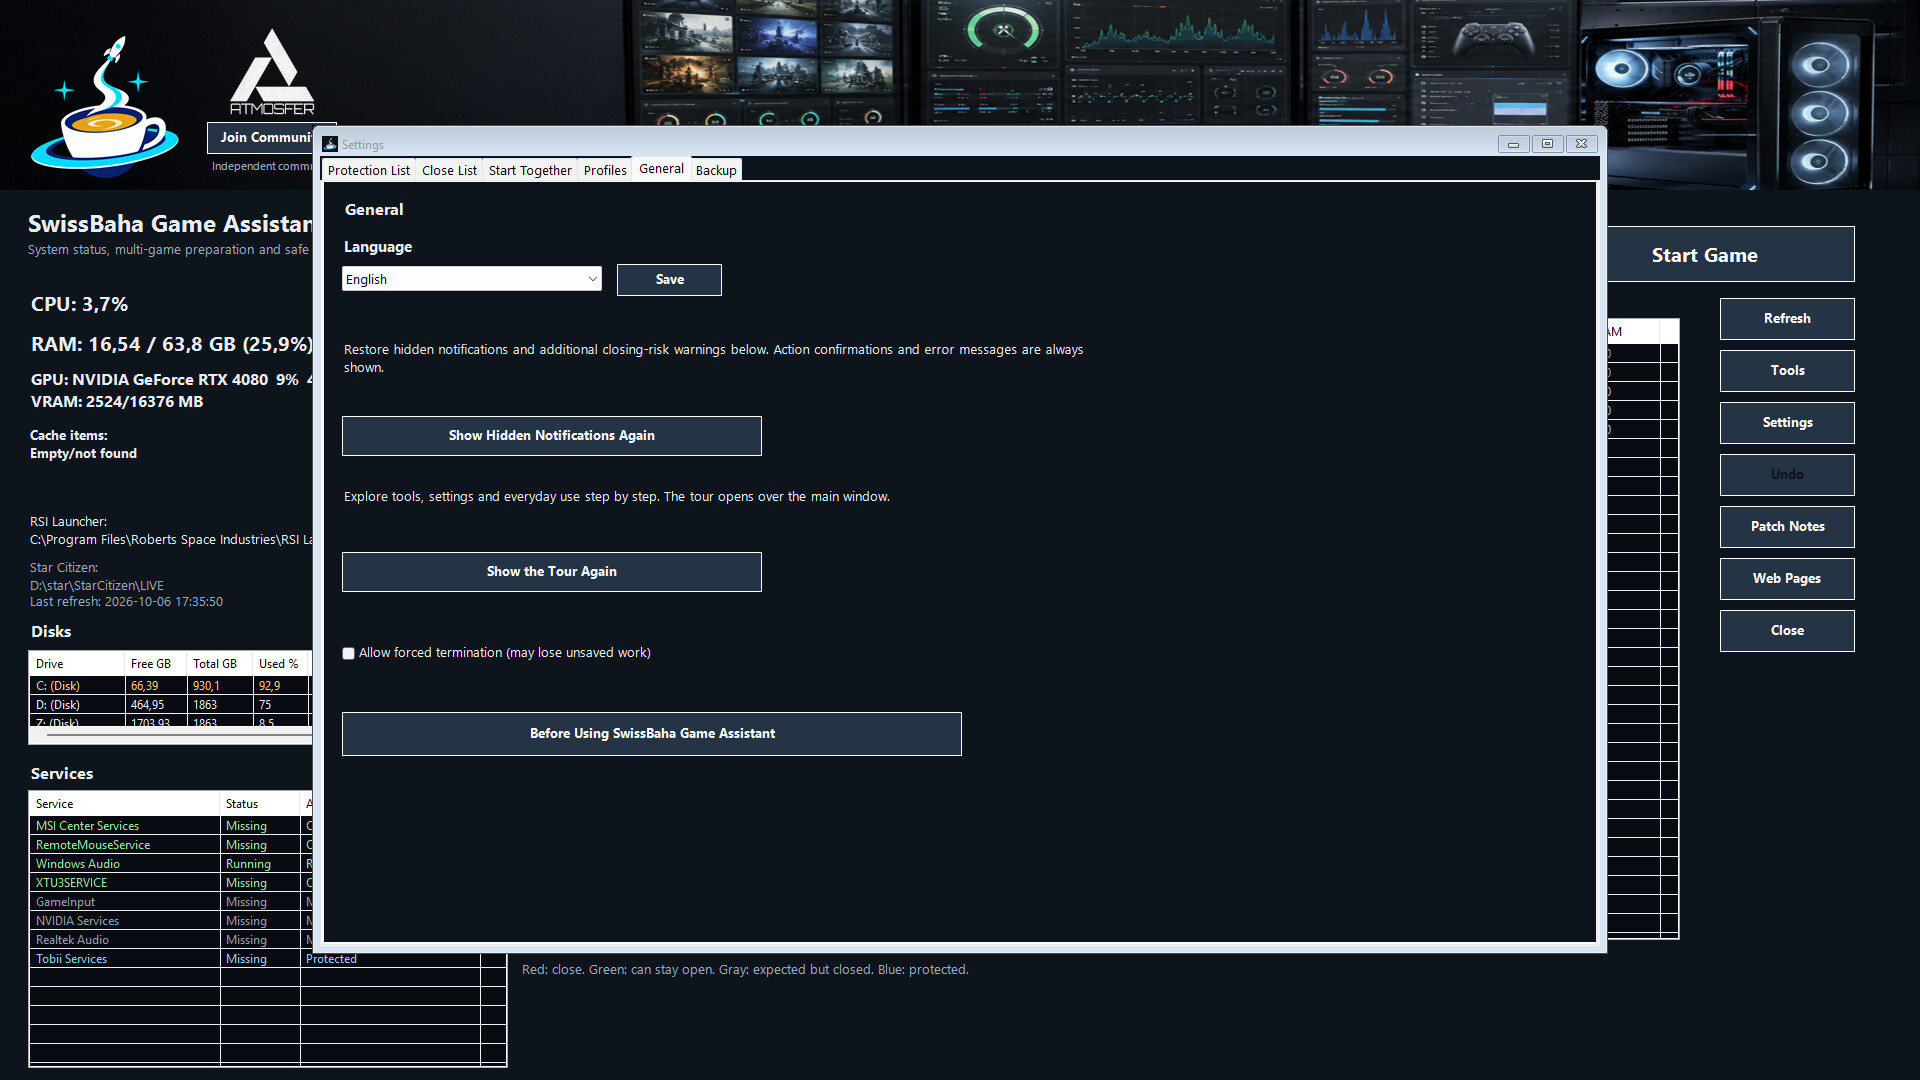This screenshot has height=1080, width=1920.
Task: Maximize the Settings window
Action: [x=1547, y=144]
